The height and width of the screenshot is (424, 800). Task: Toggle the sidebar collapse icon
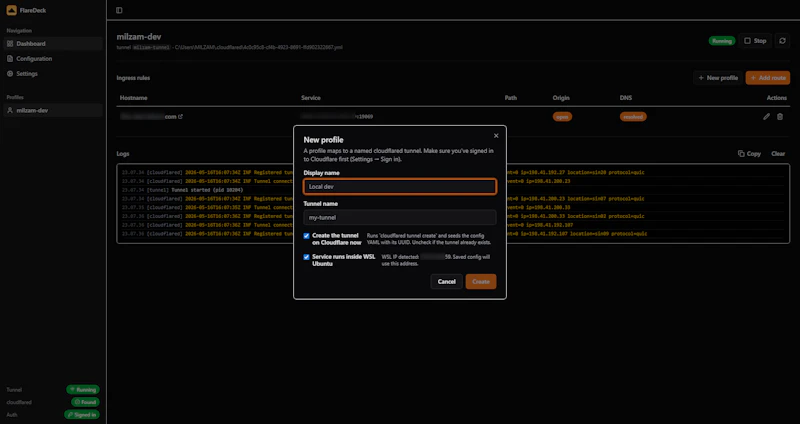[x=119, y=10]
